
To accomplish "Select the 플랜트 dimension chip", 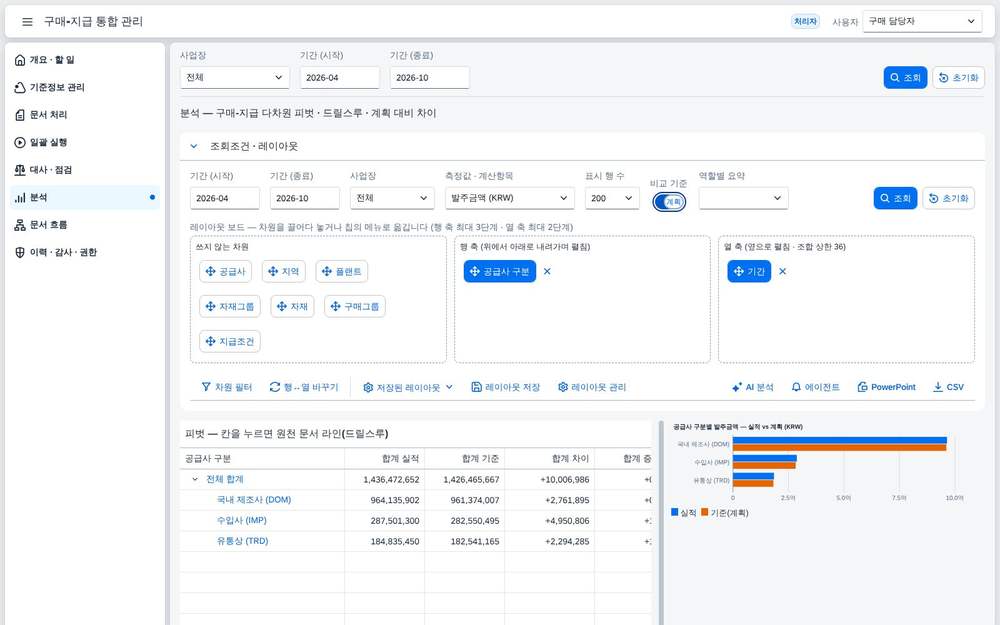I will [342, 272].
